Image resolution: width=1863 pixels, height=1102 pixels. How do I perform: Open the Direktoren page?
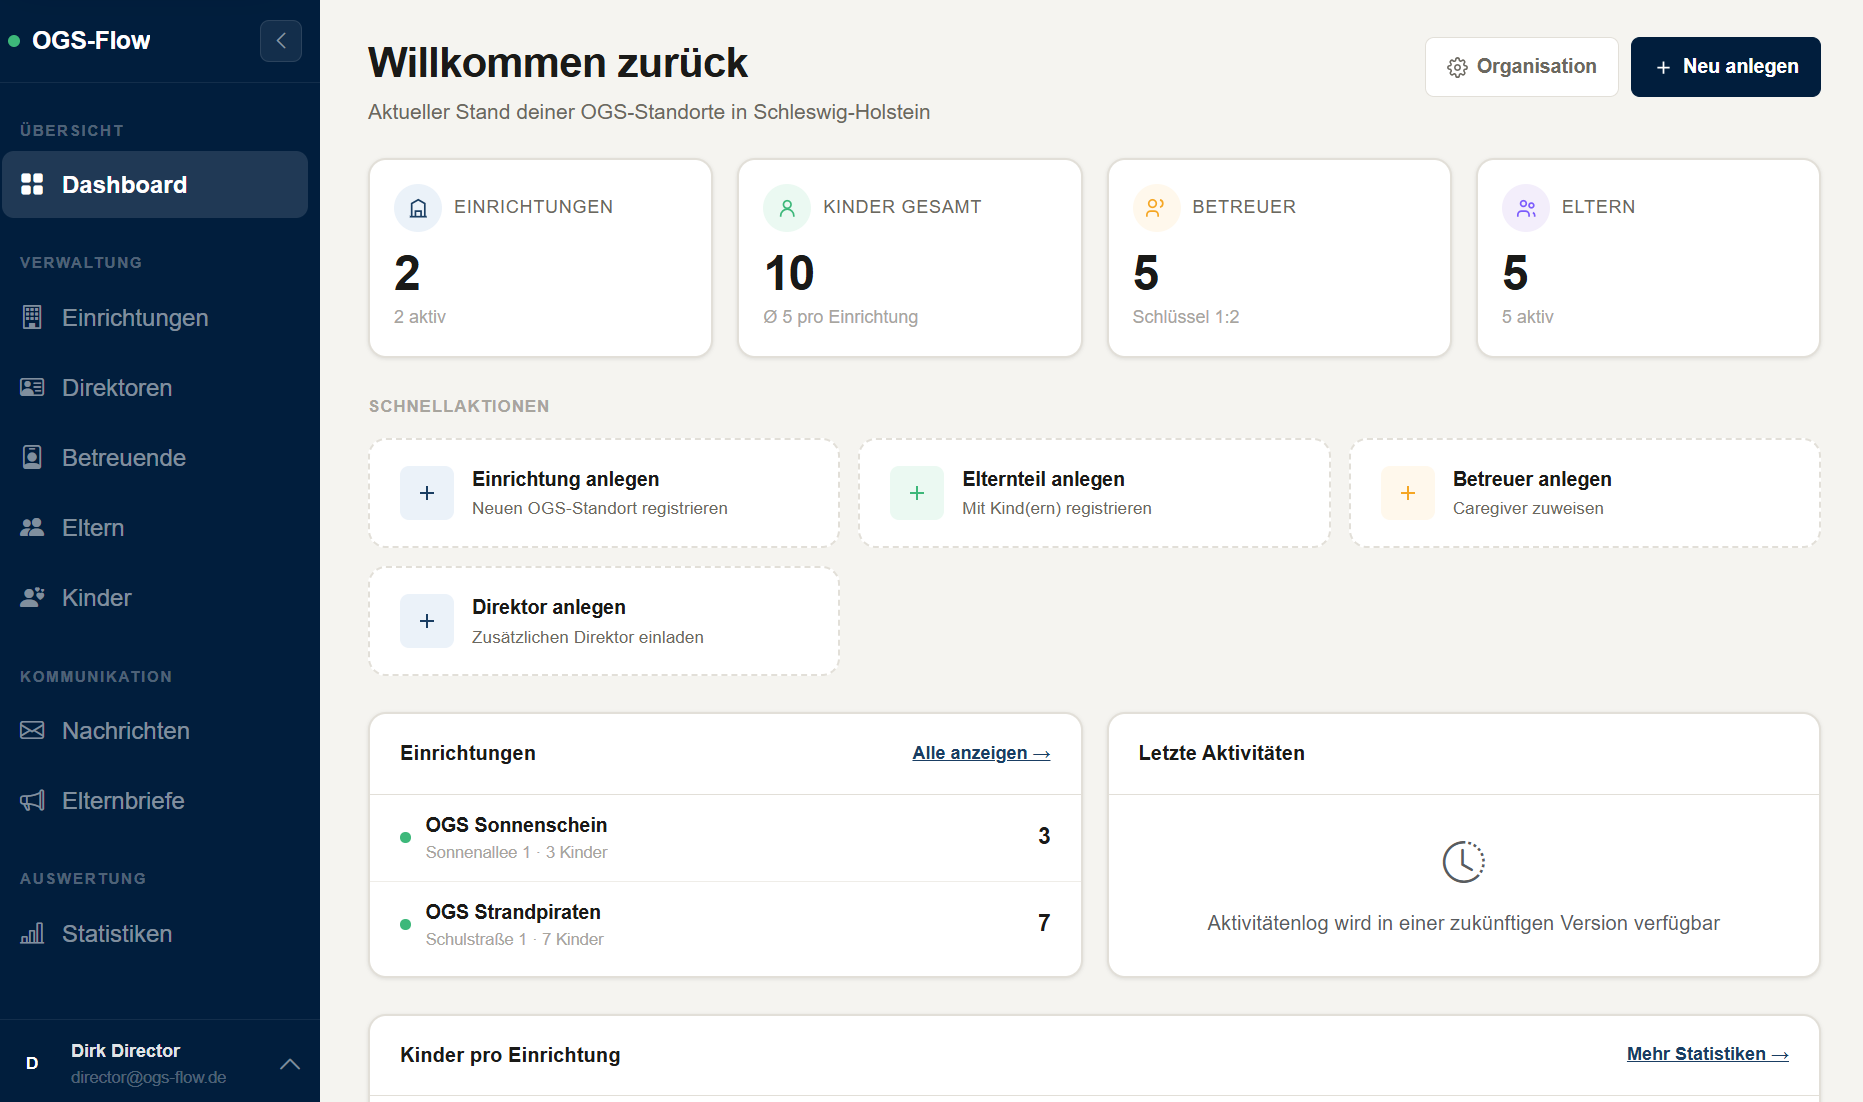[x=155, y=387]
